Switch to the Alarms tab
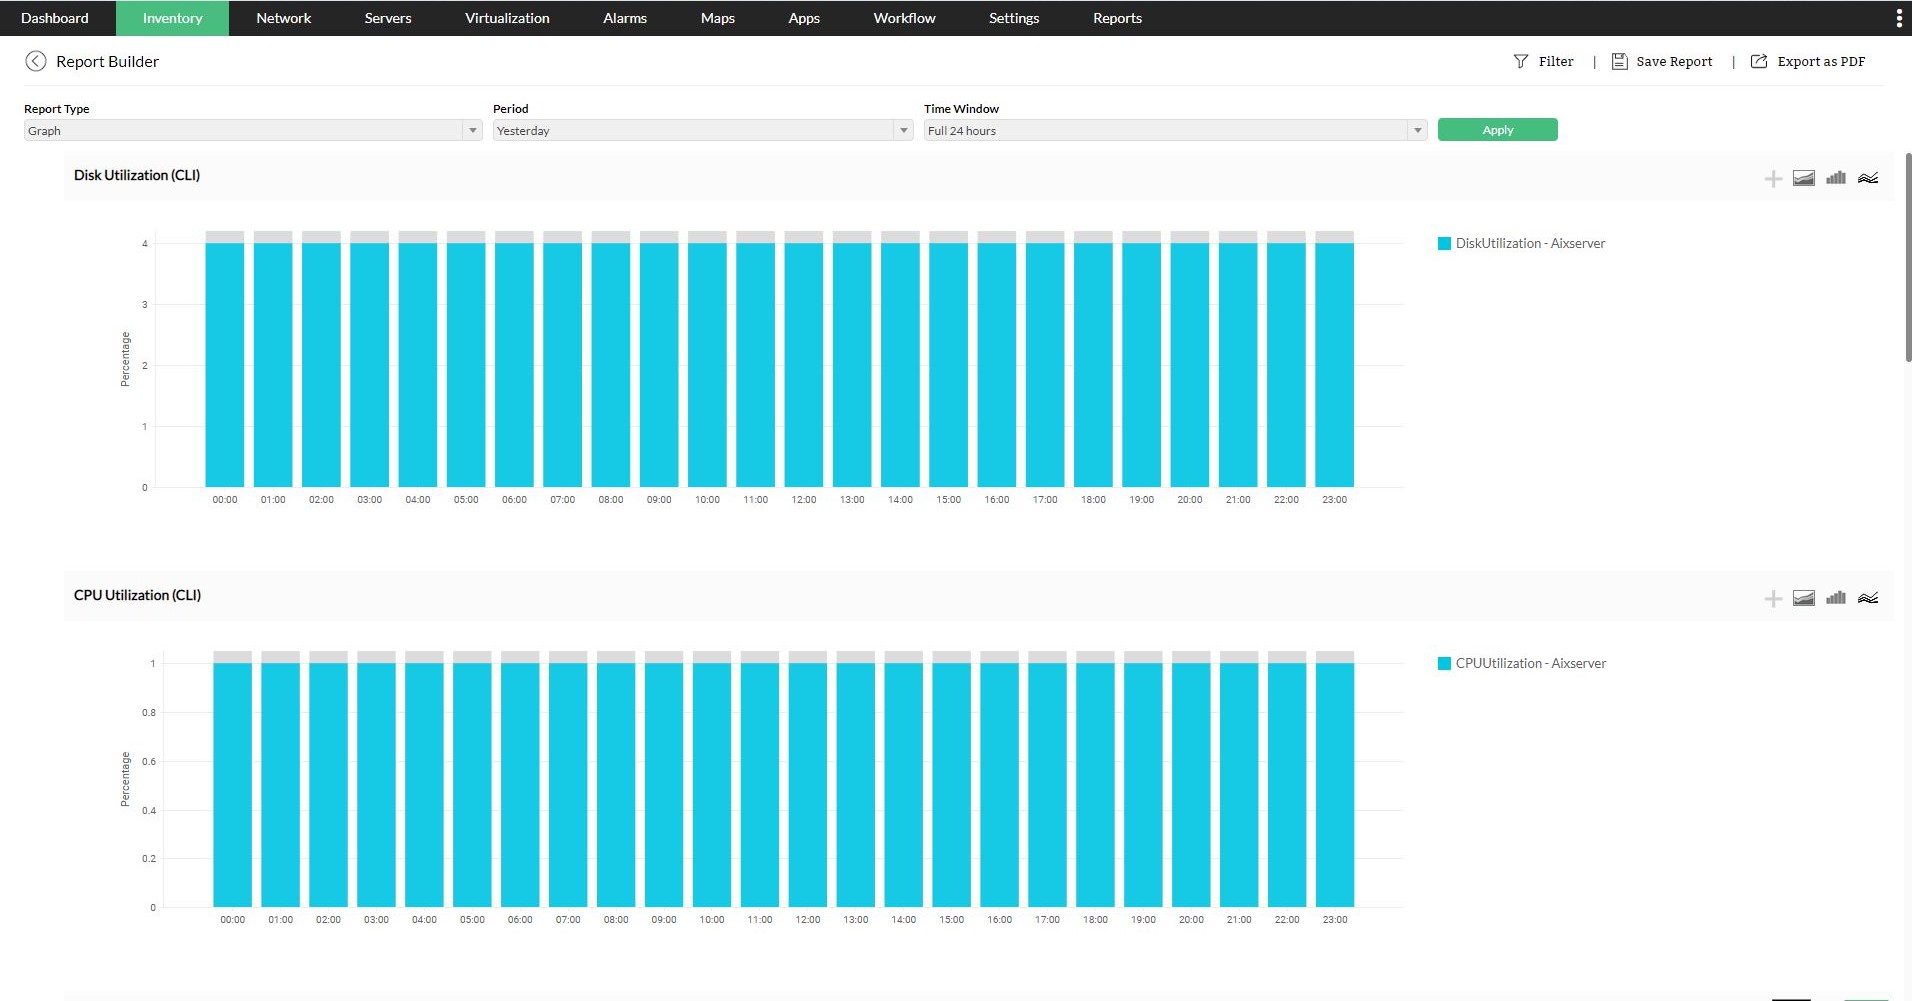Viewport: 1912px width, 1001px height. pyautogui.click(x=624, y=17)
